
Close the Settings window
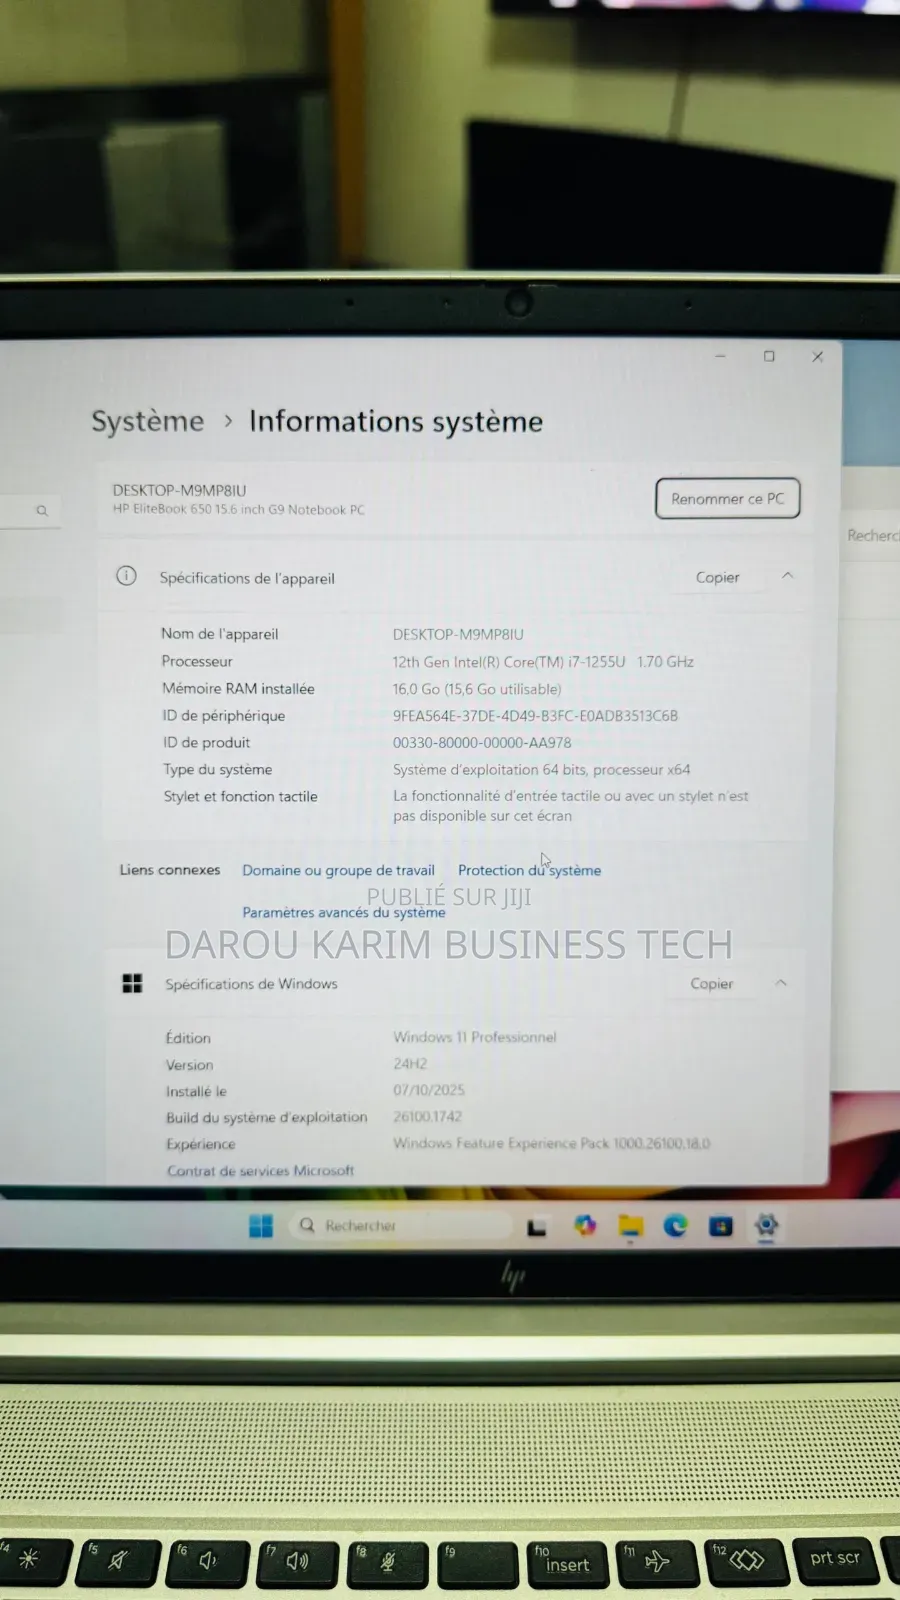click(x=818, y=356)
